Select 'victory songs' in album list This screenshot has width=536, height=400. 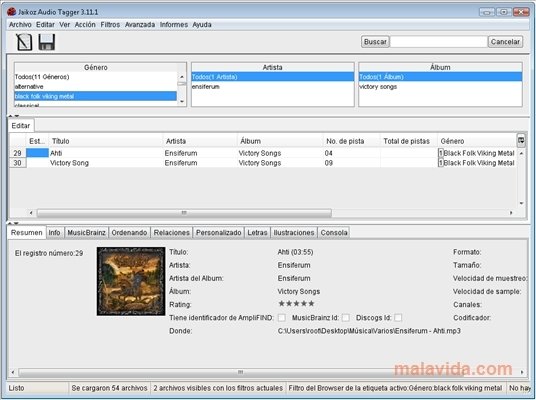pyautogui.click(x=440, y=86)
